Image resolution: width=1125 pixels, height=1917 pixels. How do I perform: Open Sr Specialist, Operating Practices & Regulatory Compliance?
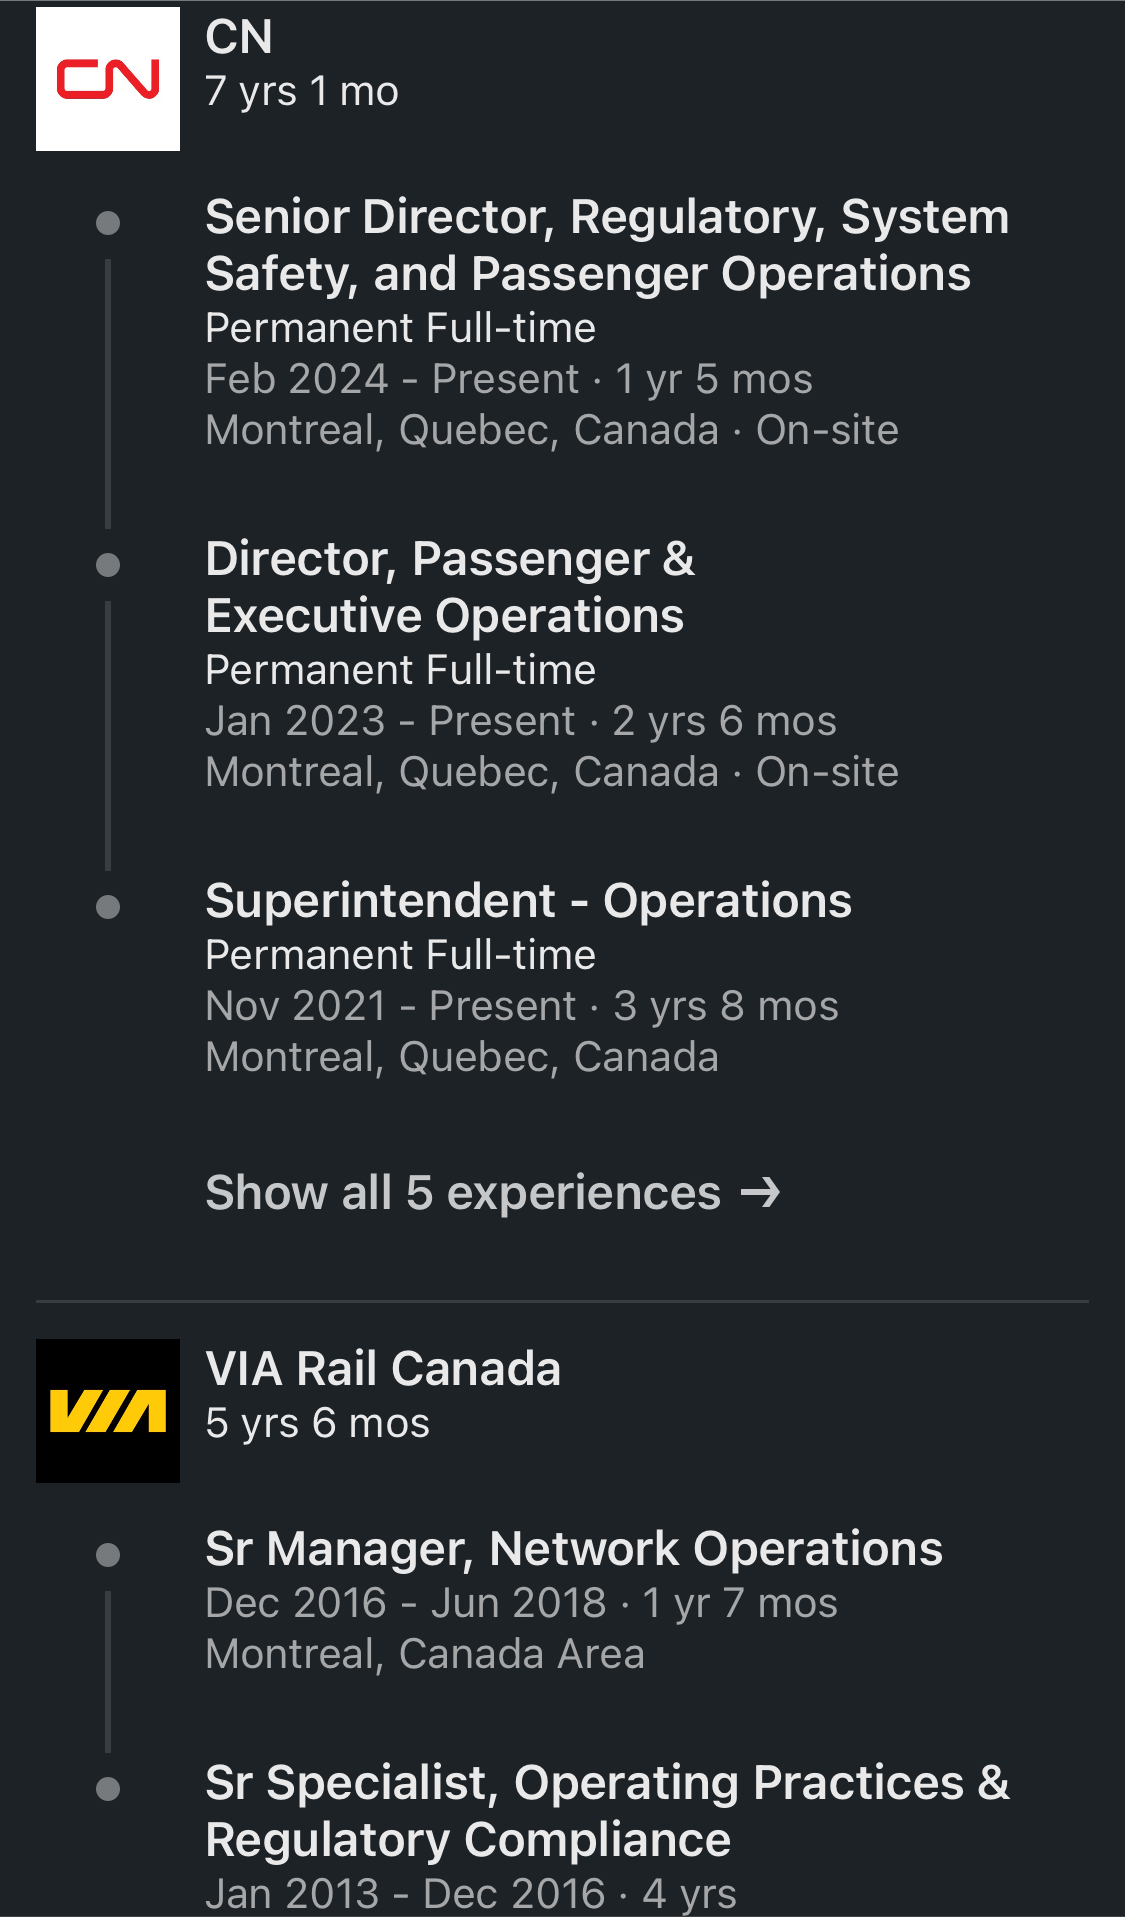click(606, 1811)
